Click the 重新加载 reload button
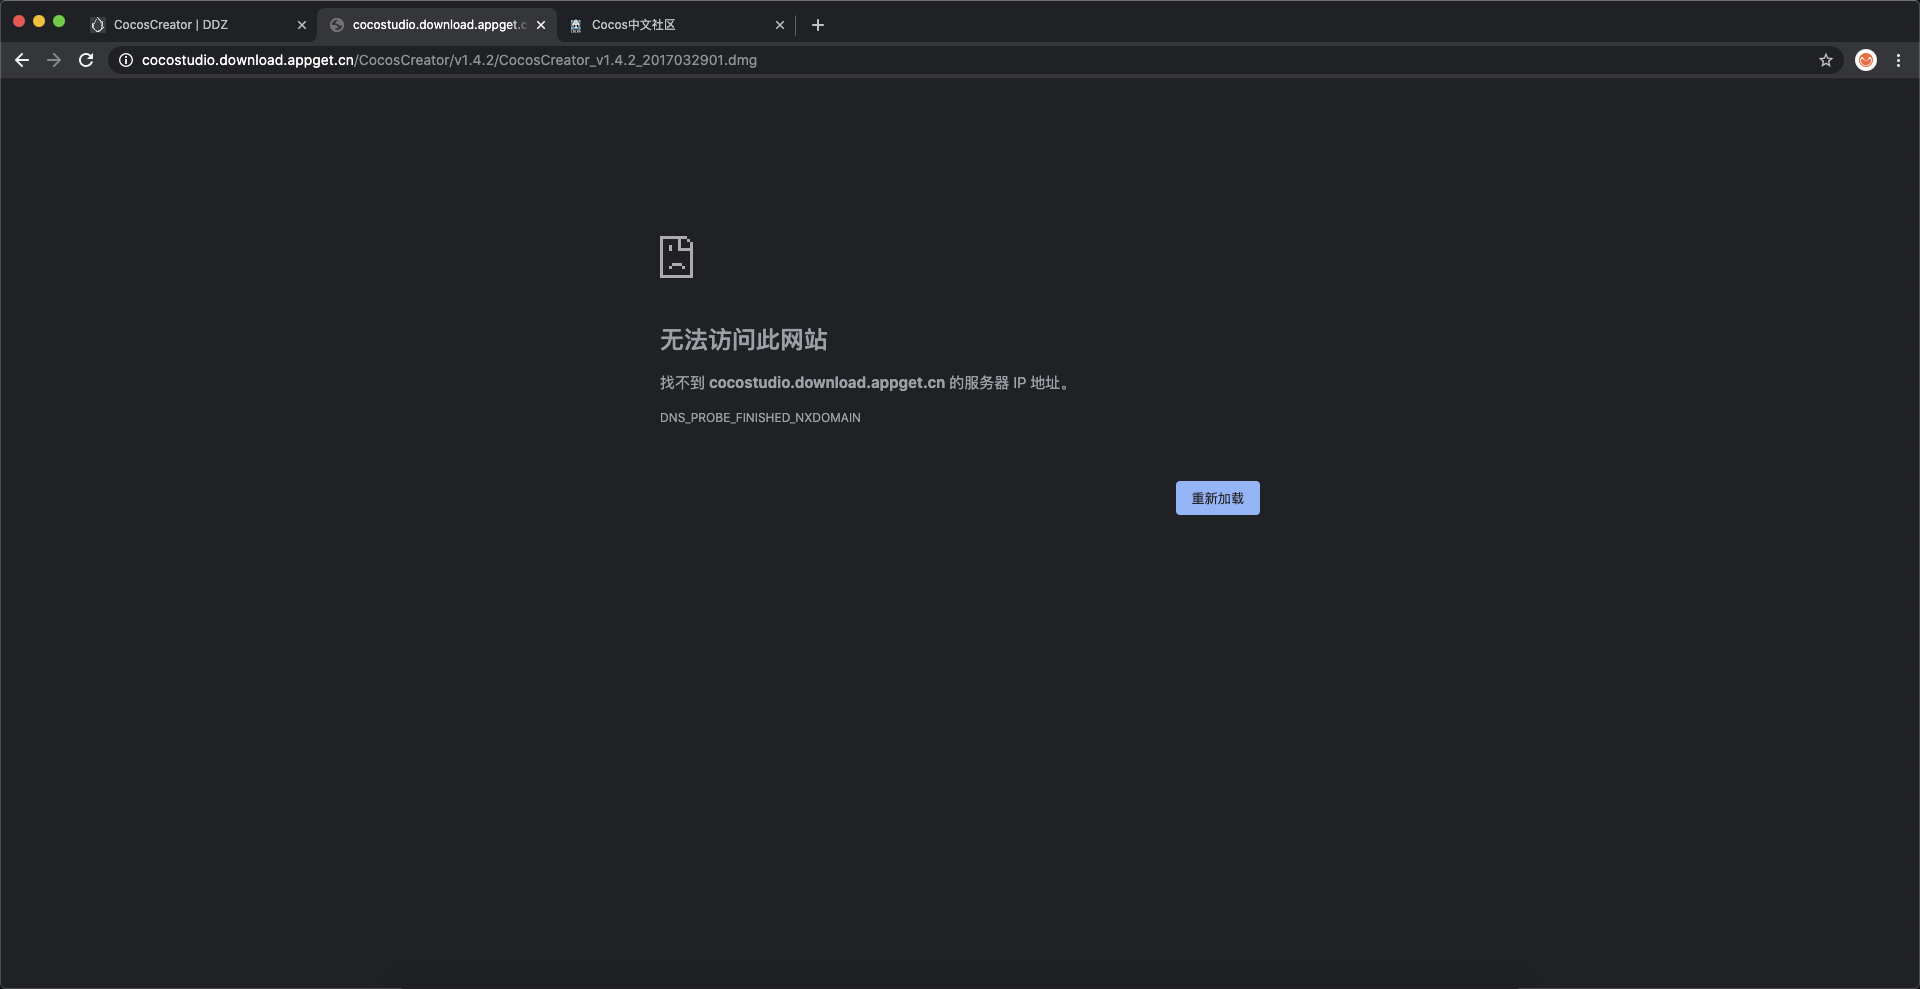Image resolution: width=1920 pixels, height=989 pixels. [1218, 498]
